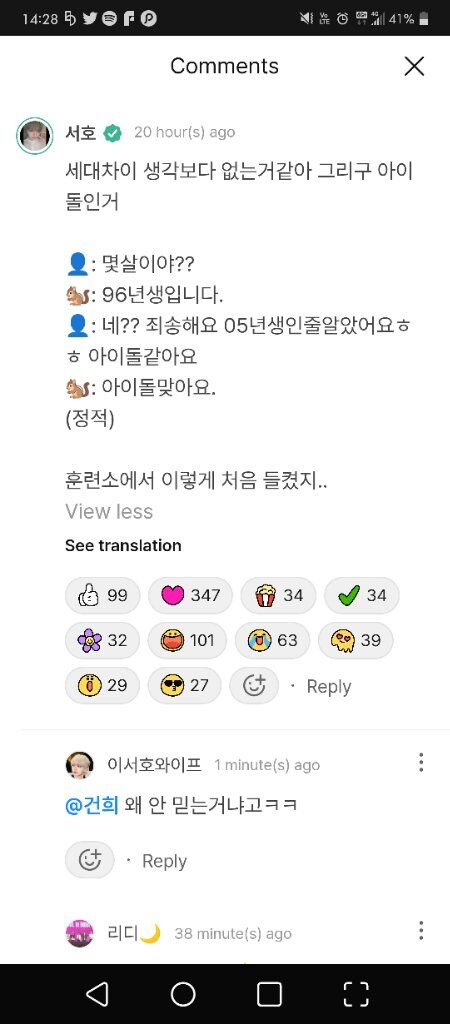Tap the purple flower reaction with 32
450x1024 pixels.
pos(103,640)
